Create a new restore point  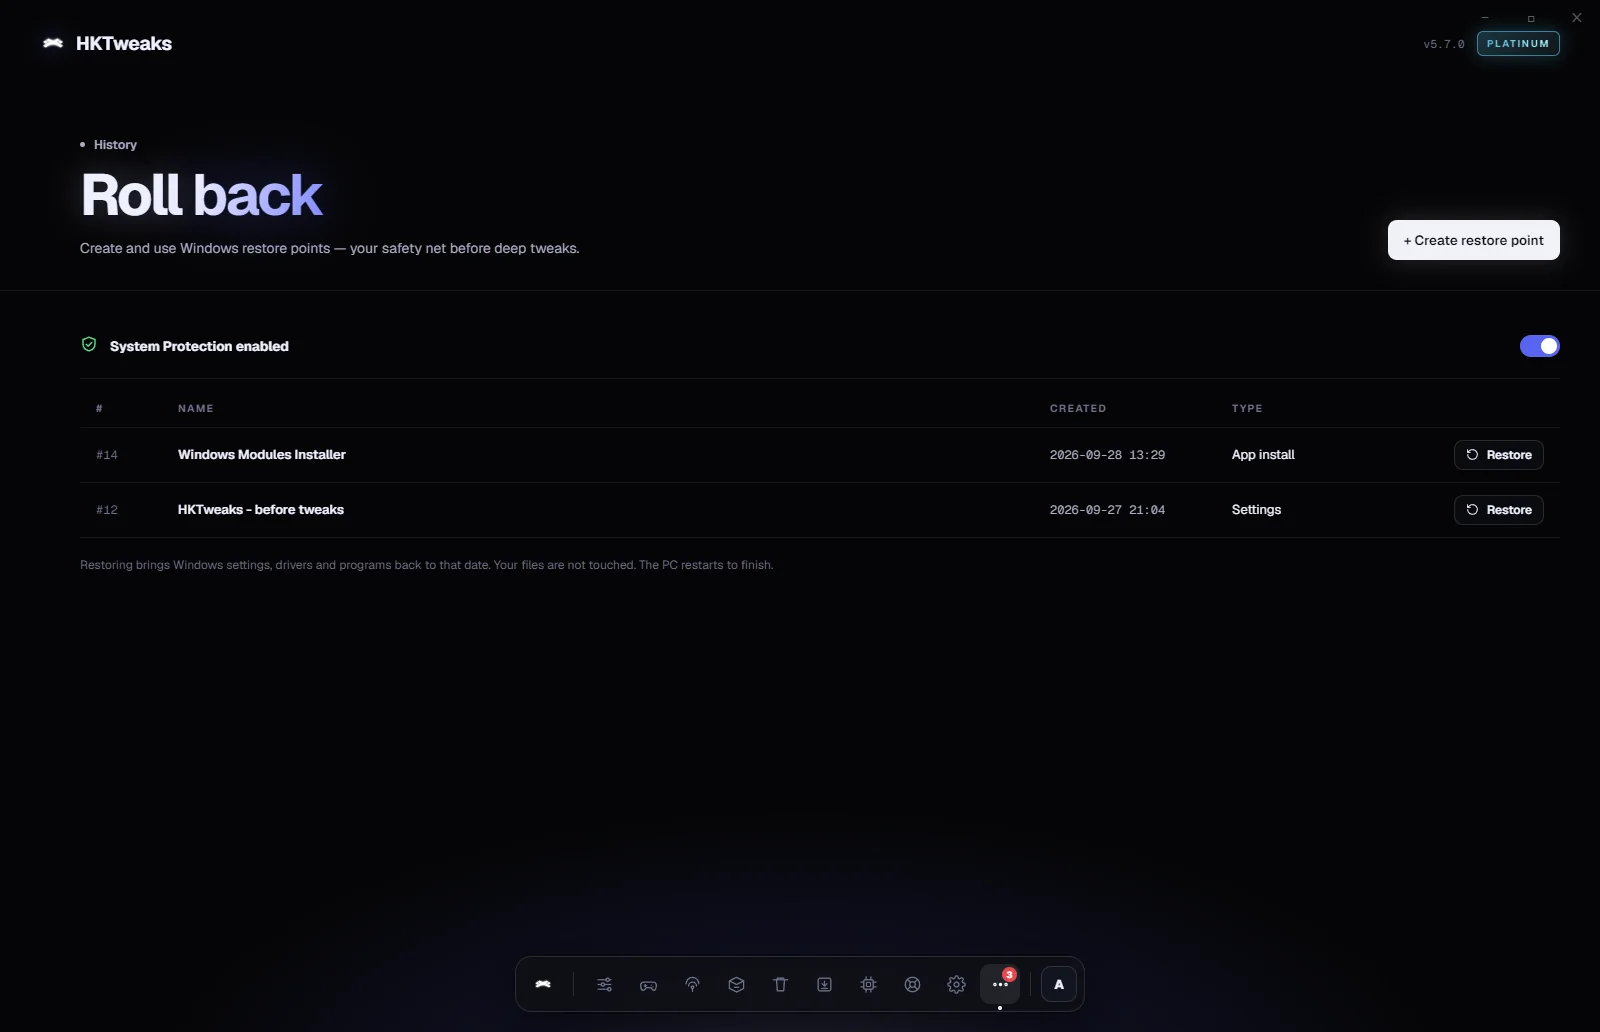click(x=1473, y=240)
